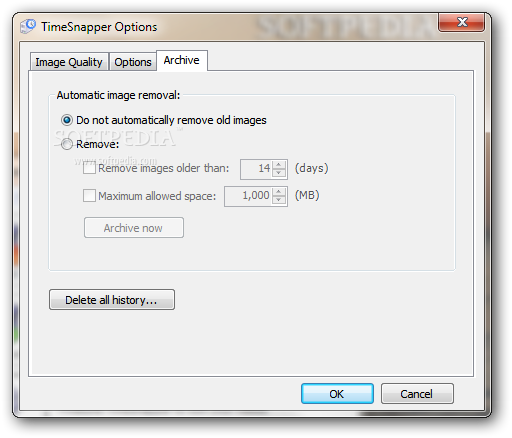Decrease the days spinner value
Screen dimensions: 512x438
click(x=279, y=173)
